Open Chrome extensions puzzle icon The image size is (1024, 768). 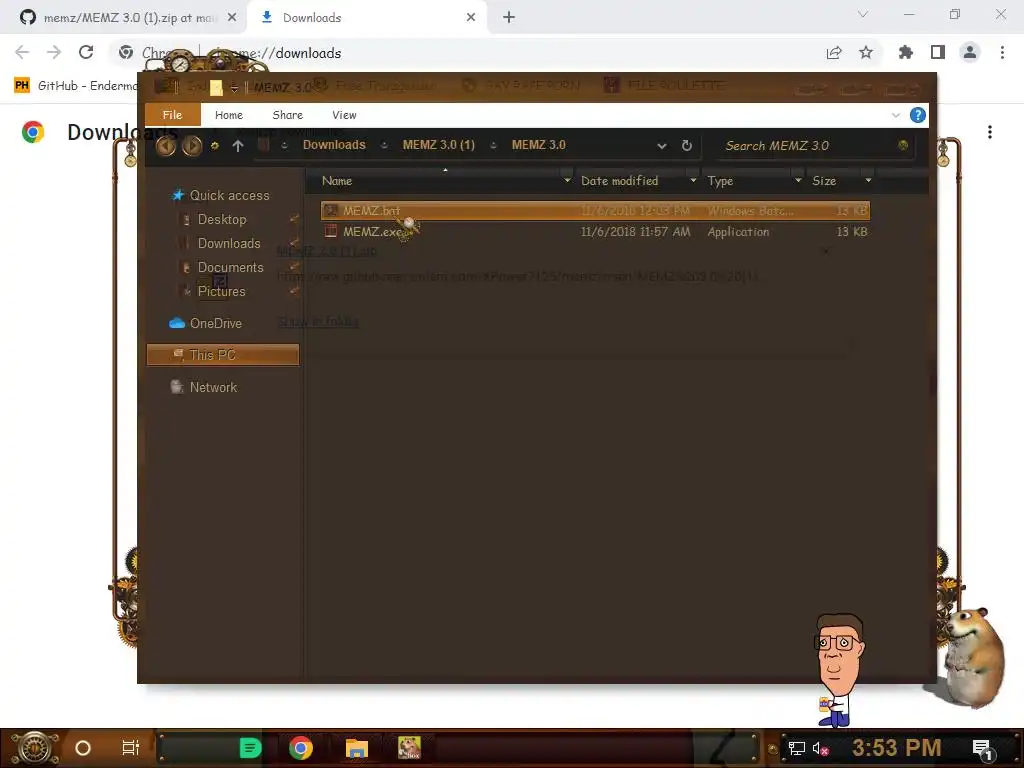[x=906, y=53]
